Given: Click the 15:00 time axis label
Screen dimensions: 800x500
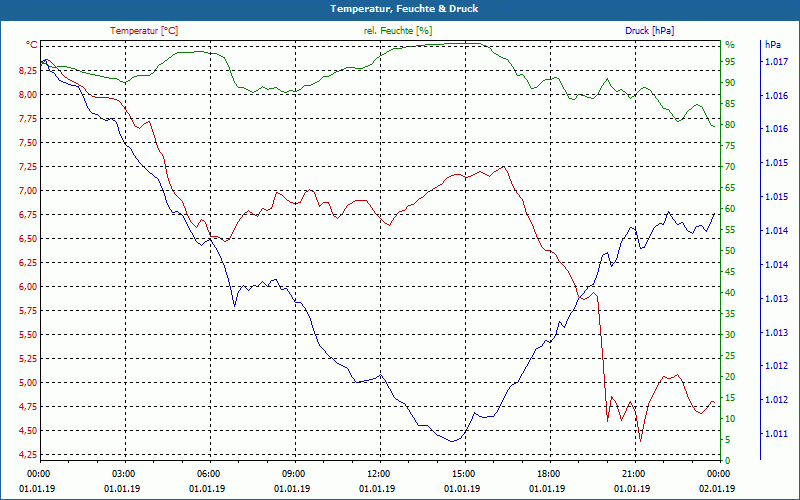Looking at the screenshot, I should tap(463, 473).
